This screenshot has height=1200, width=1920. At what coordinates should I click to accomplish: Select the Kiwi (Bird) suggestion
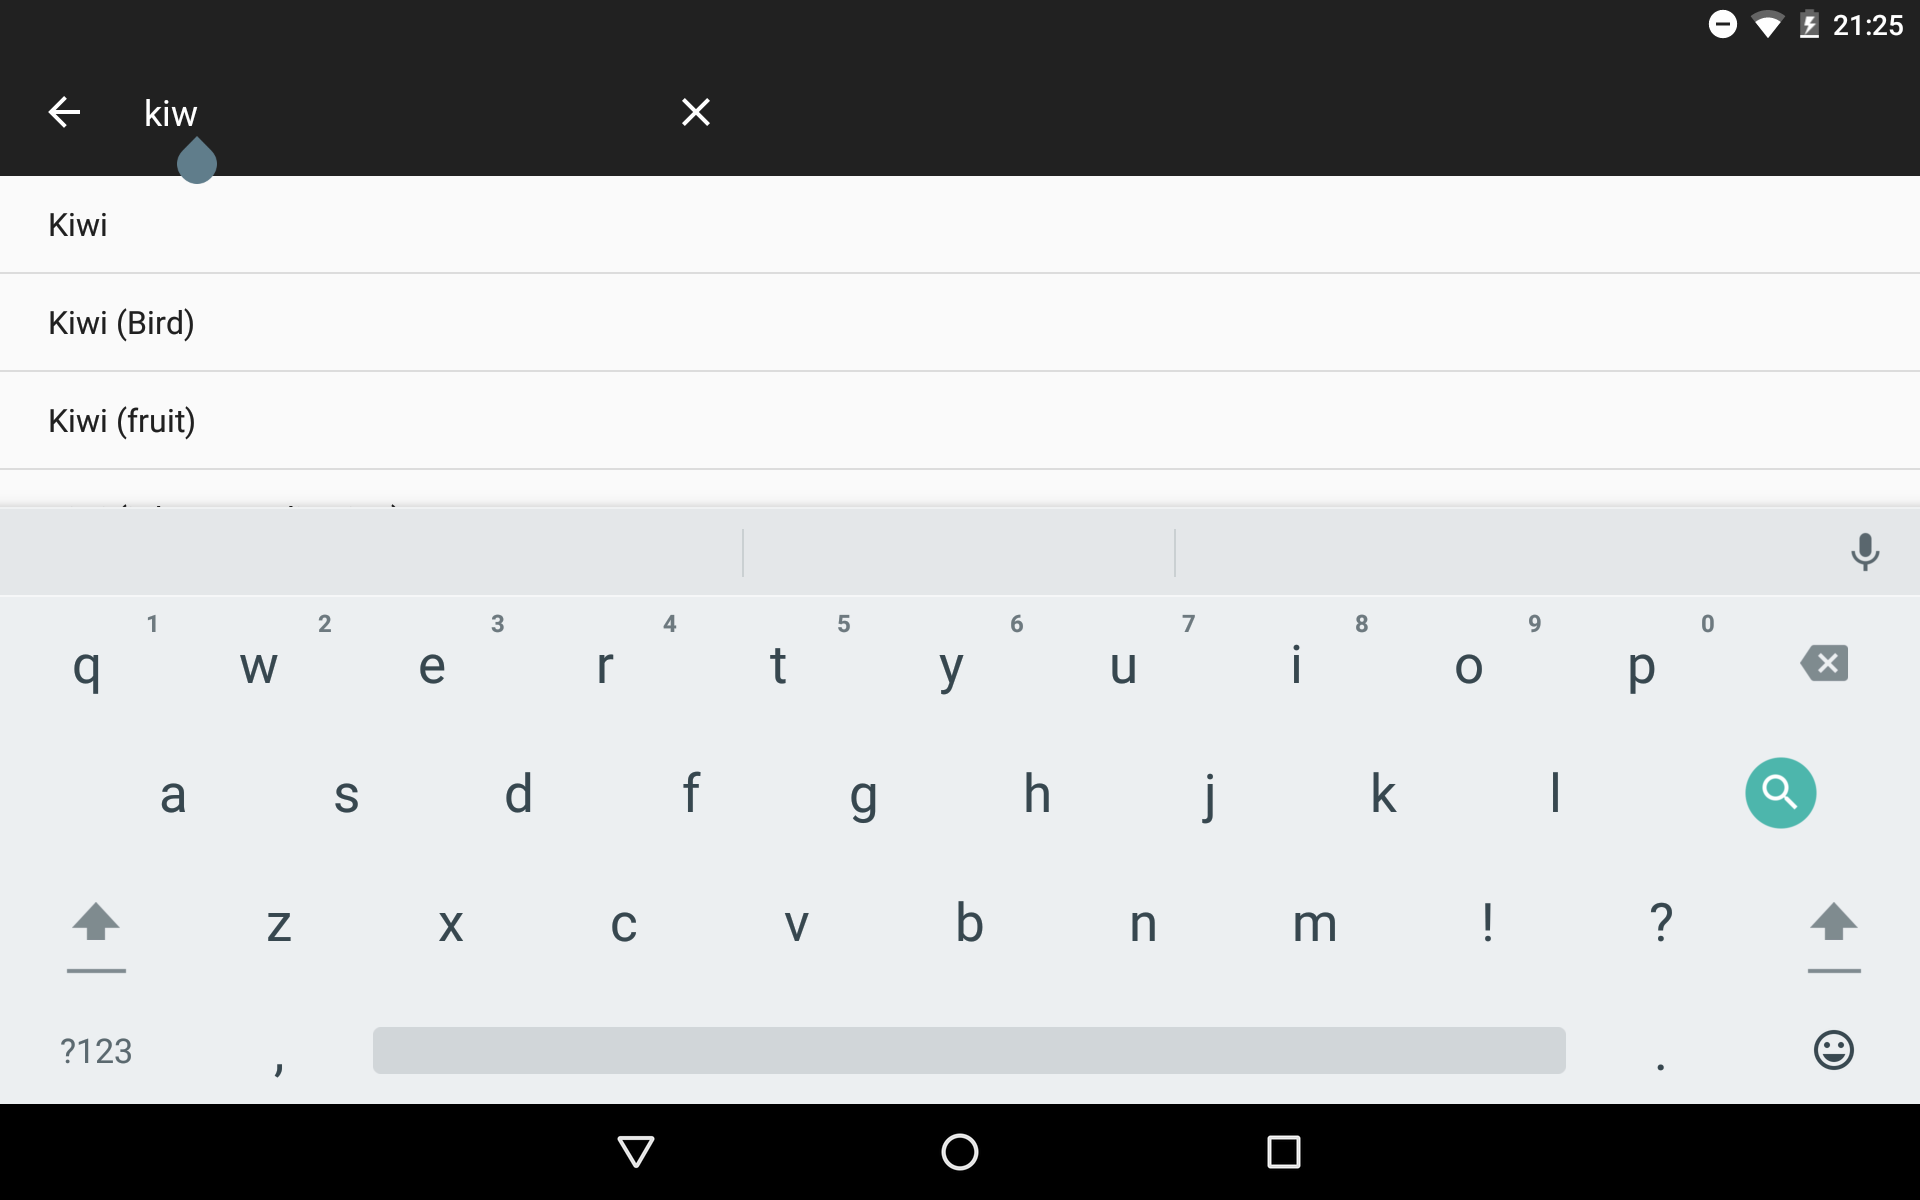click(x=960, y=323)
